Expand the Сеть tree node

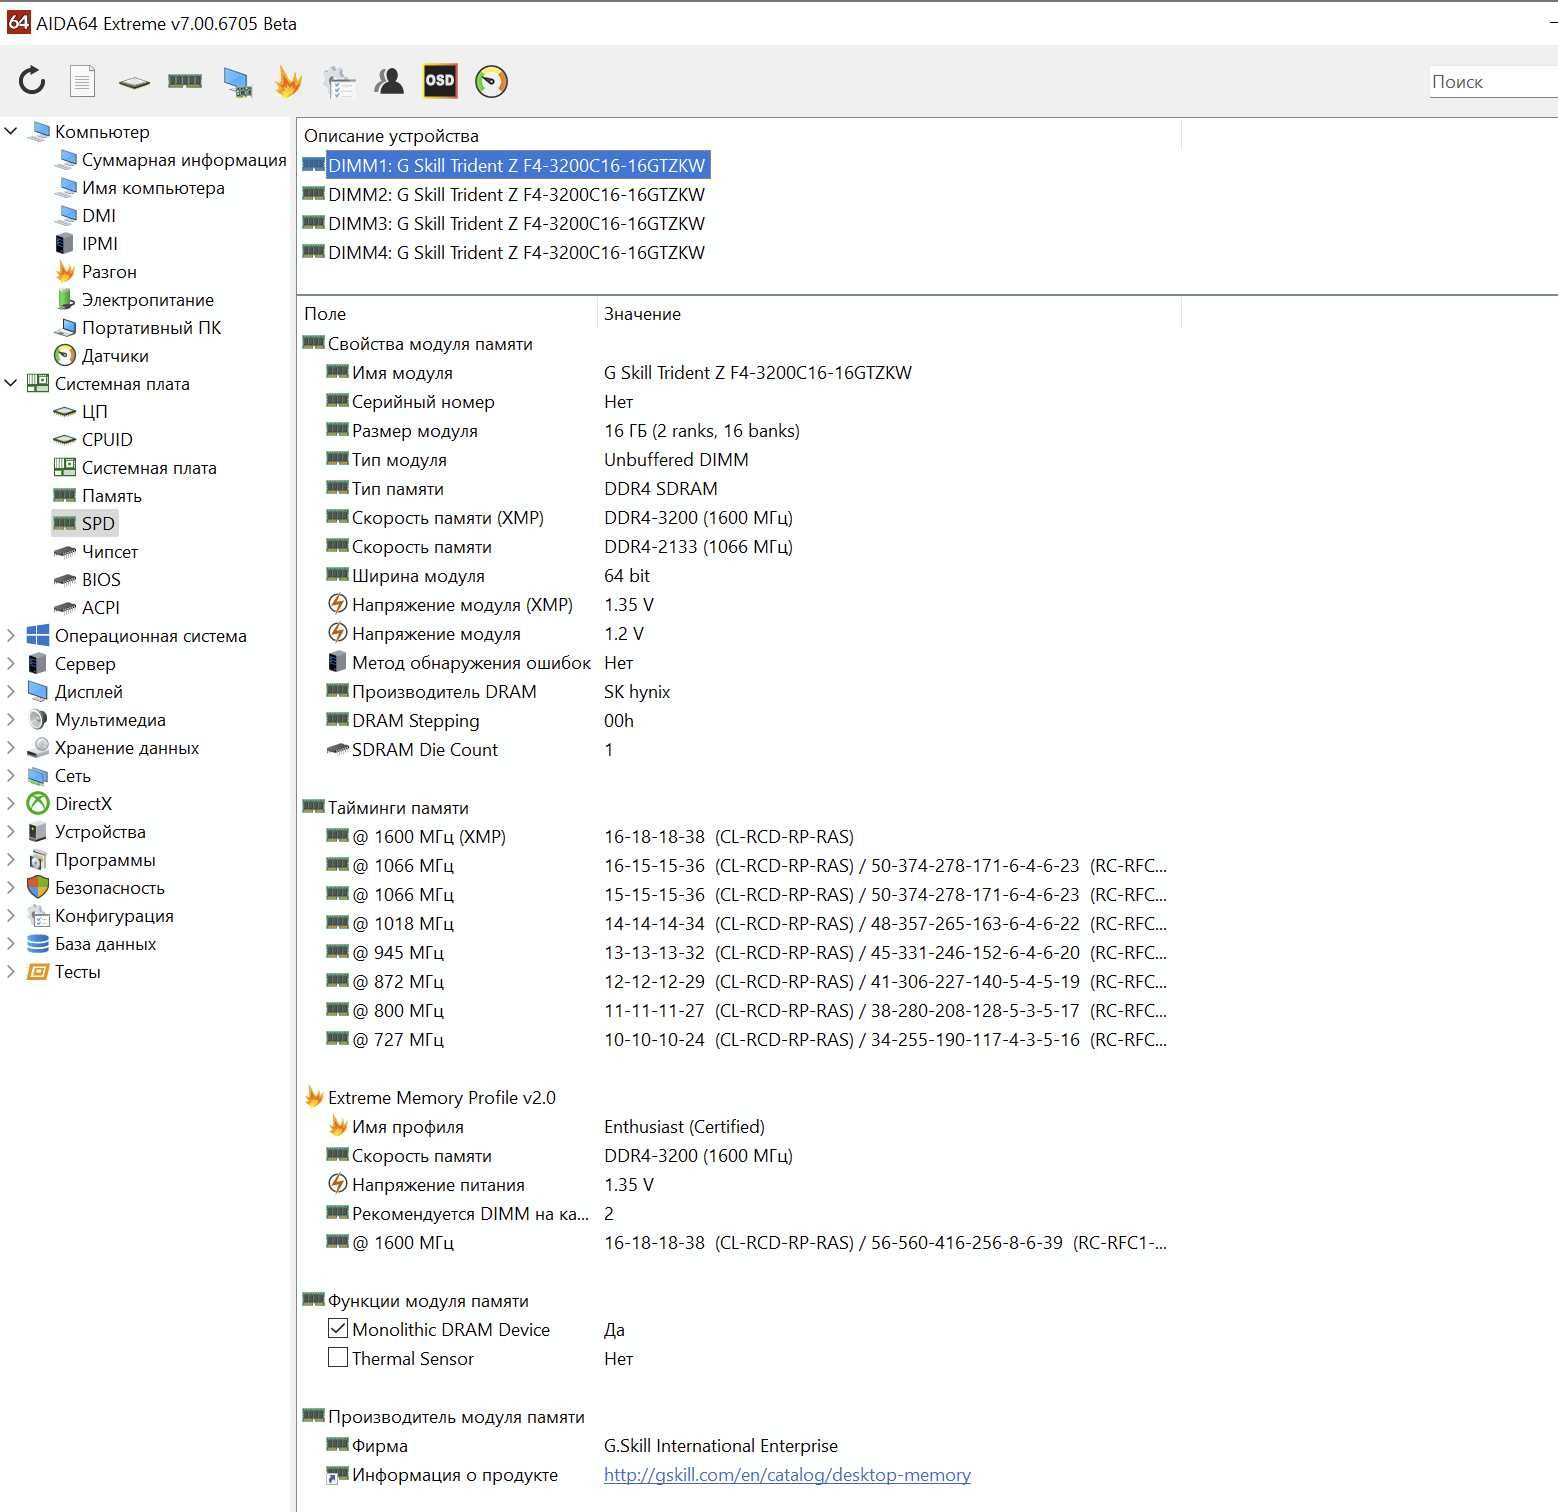[x=12, y=775]
